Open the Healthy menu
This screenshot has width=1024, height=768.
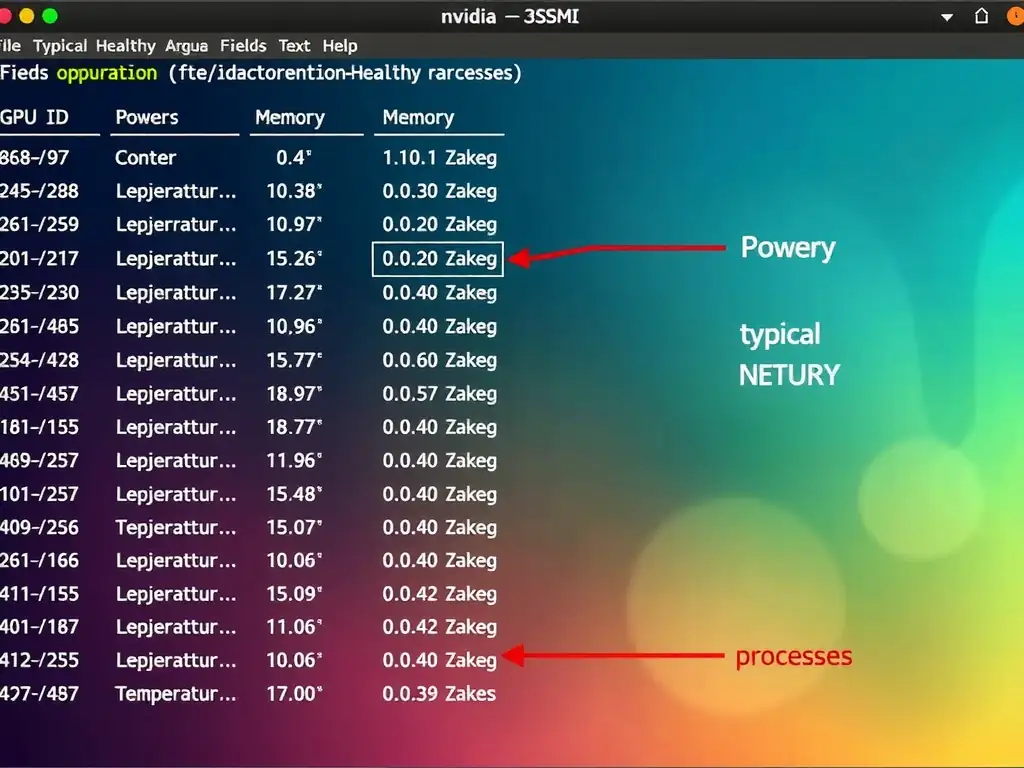125,46
